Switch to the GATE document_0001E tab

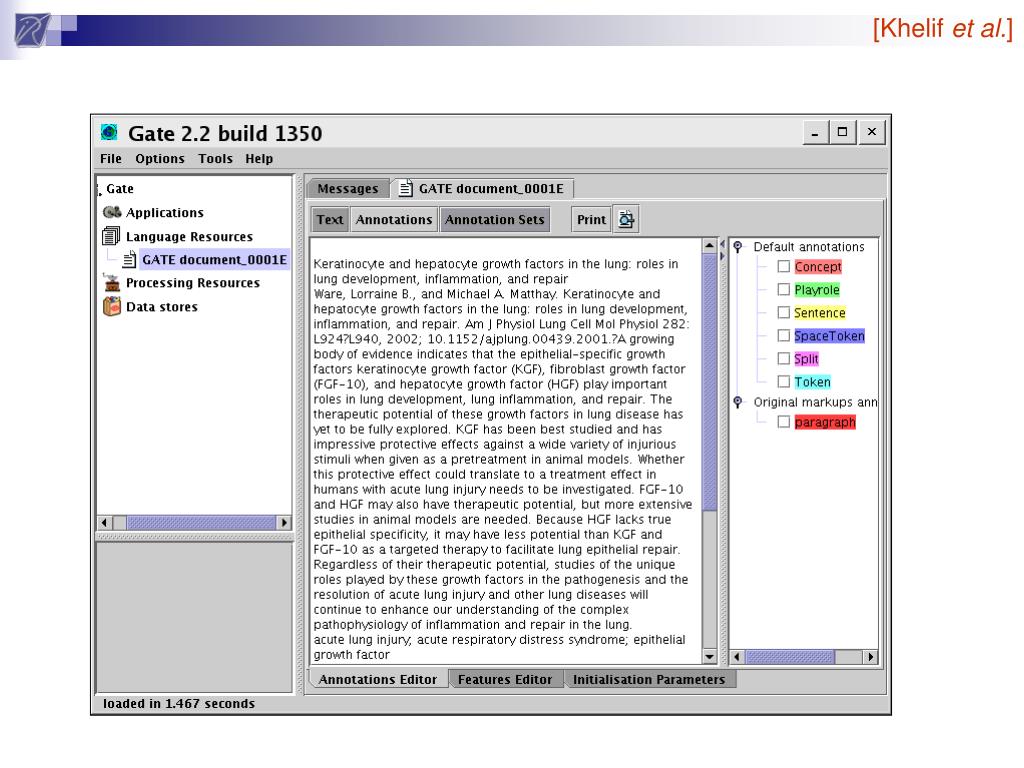click(483, 189)
